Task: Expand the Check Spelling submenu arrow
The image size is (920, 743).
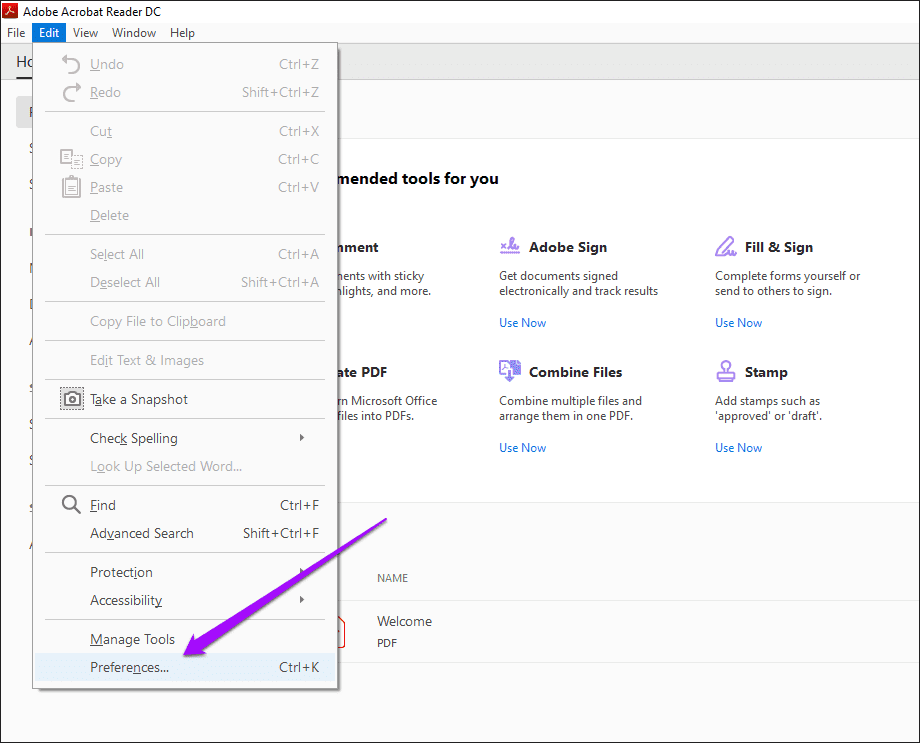Action: [302, 438]
